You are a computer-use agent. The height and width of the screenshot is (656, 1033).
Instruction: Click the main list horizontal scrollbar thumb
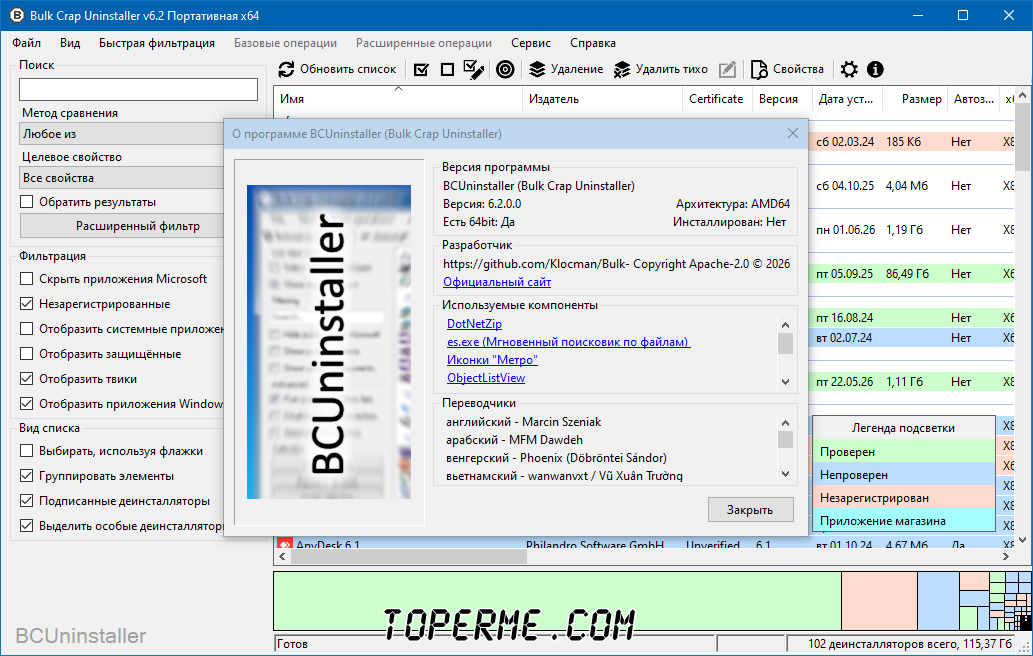tap(408, 557)
